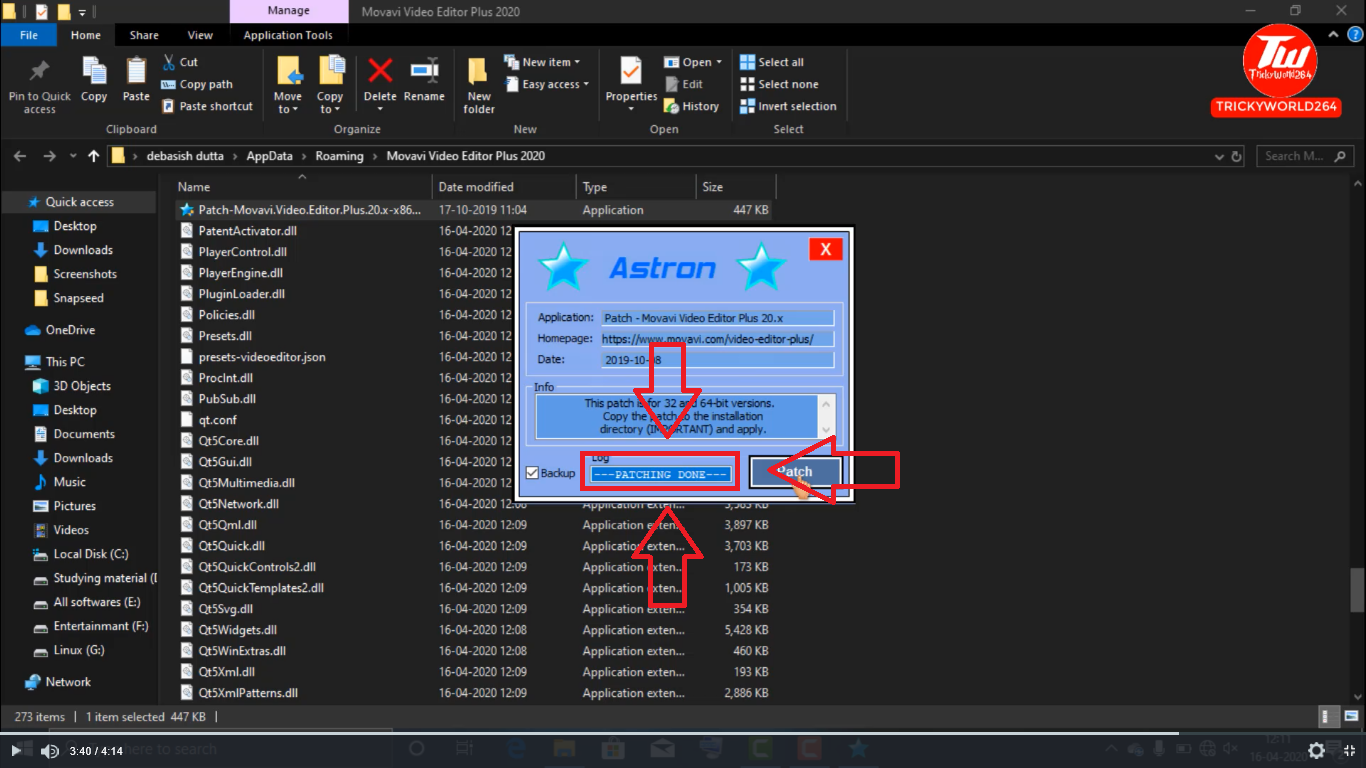Expand the Easy access dropdown
The width and height of the screenshot is (1366, 768).
pyautogui.click(x=547, y=84)
